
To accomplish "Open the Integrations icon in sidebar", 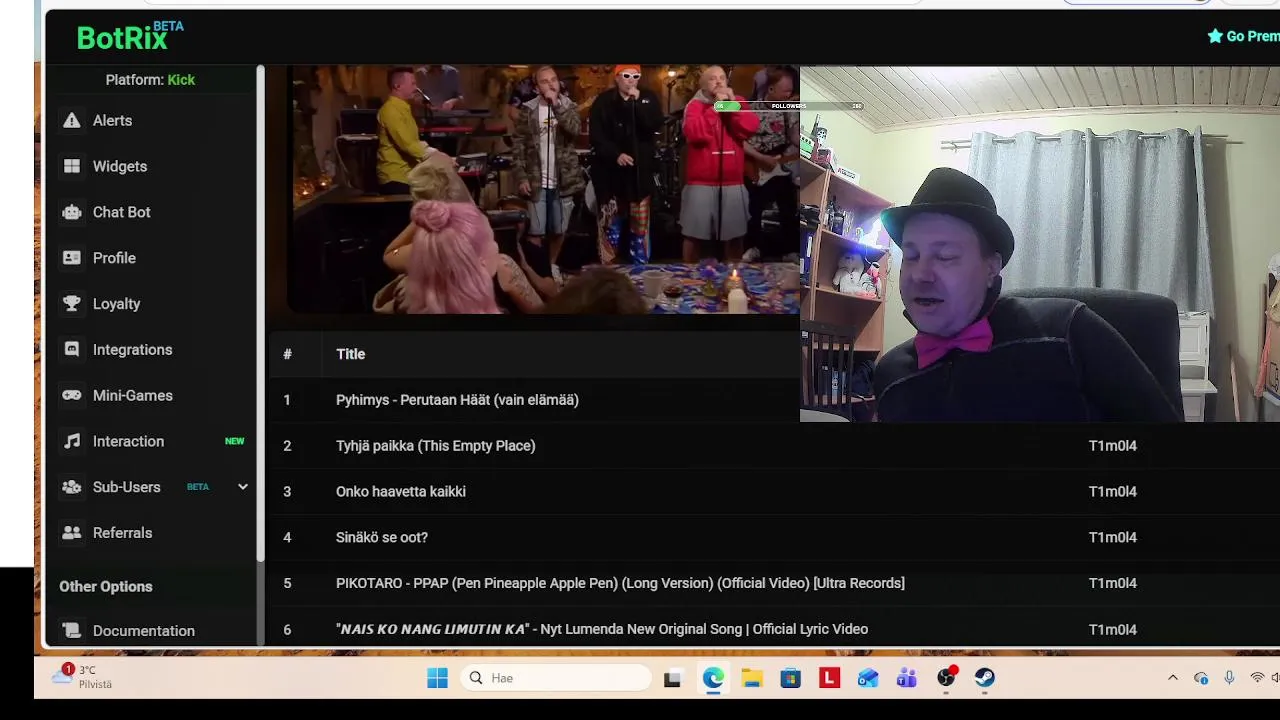I will [x=71, y=350].
